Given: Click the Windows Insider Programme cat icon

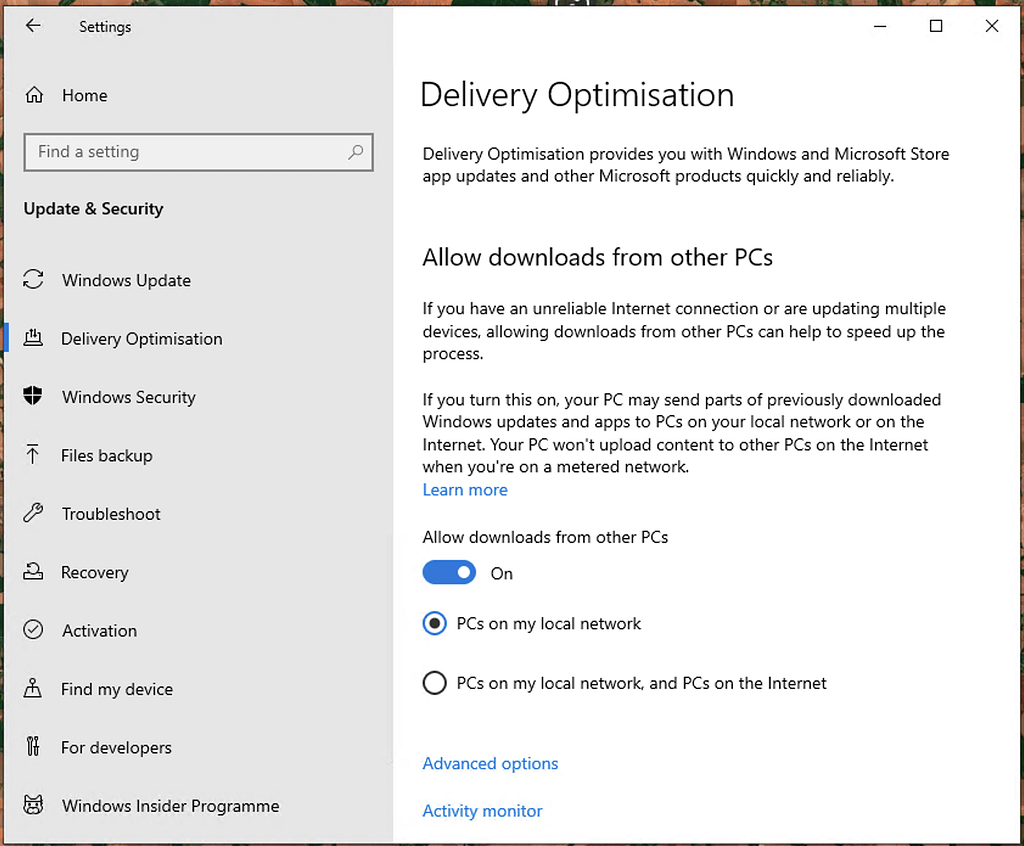Looking at the screenshot, I should [33, 806].
